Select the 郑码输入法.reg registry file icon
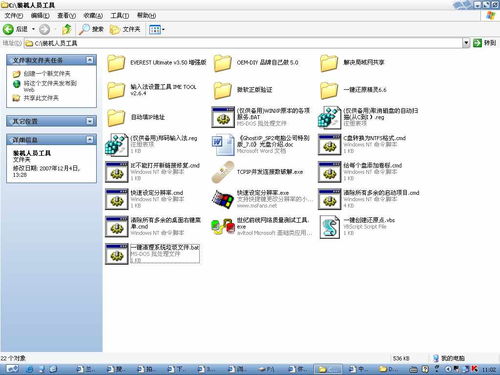 coord(117,145)
